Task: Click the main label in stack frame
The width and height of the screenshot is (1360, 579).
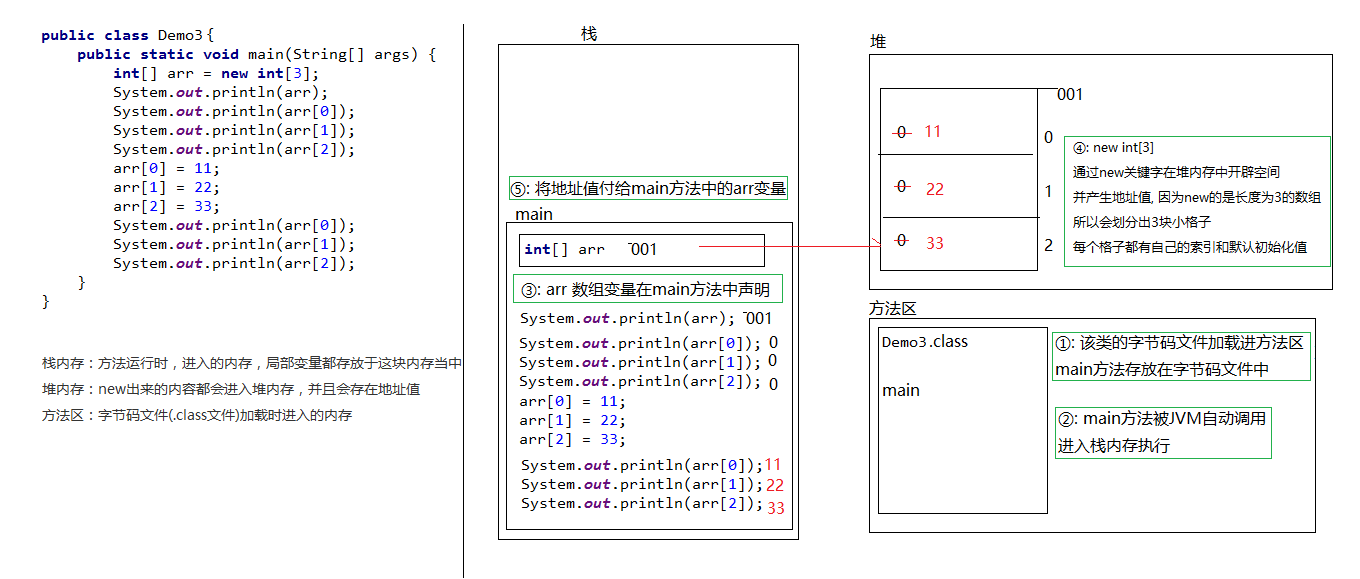Action: click(534, 214)
